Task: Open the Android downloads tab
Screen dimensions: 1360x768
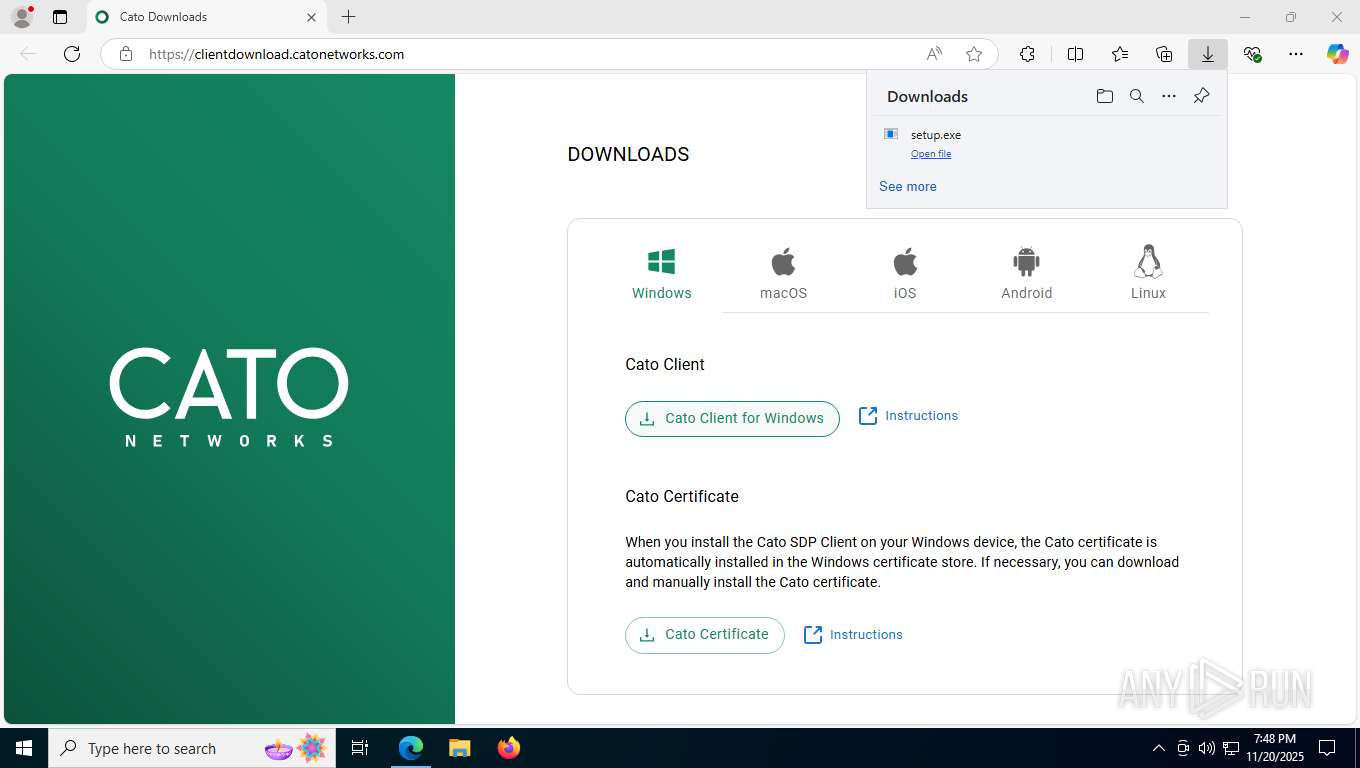Action: 1027,275
